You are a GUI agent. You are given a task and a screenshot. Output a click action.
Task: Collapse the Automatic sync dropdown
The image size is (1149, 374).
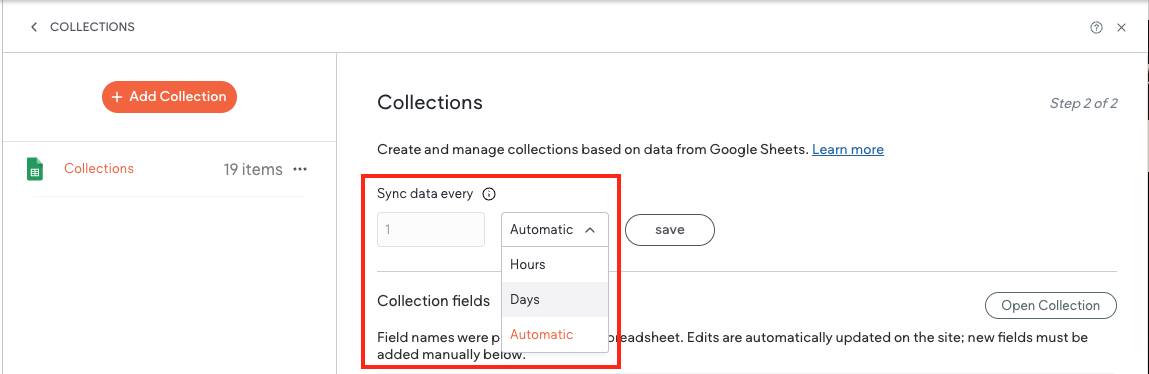pyautogui.click(x=555, y=230)
